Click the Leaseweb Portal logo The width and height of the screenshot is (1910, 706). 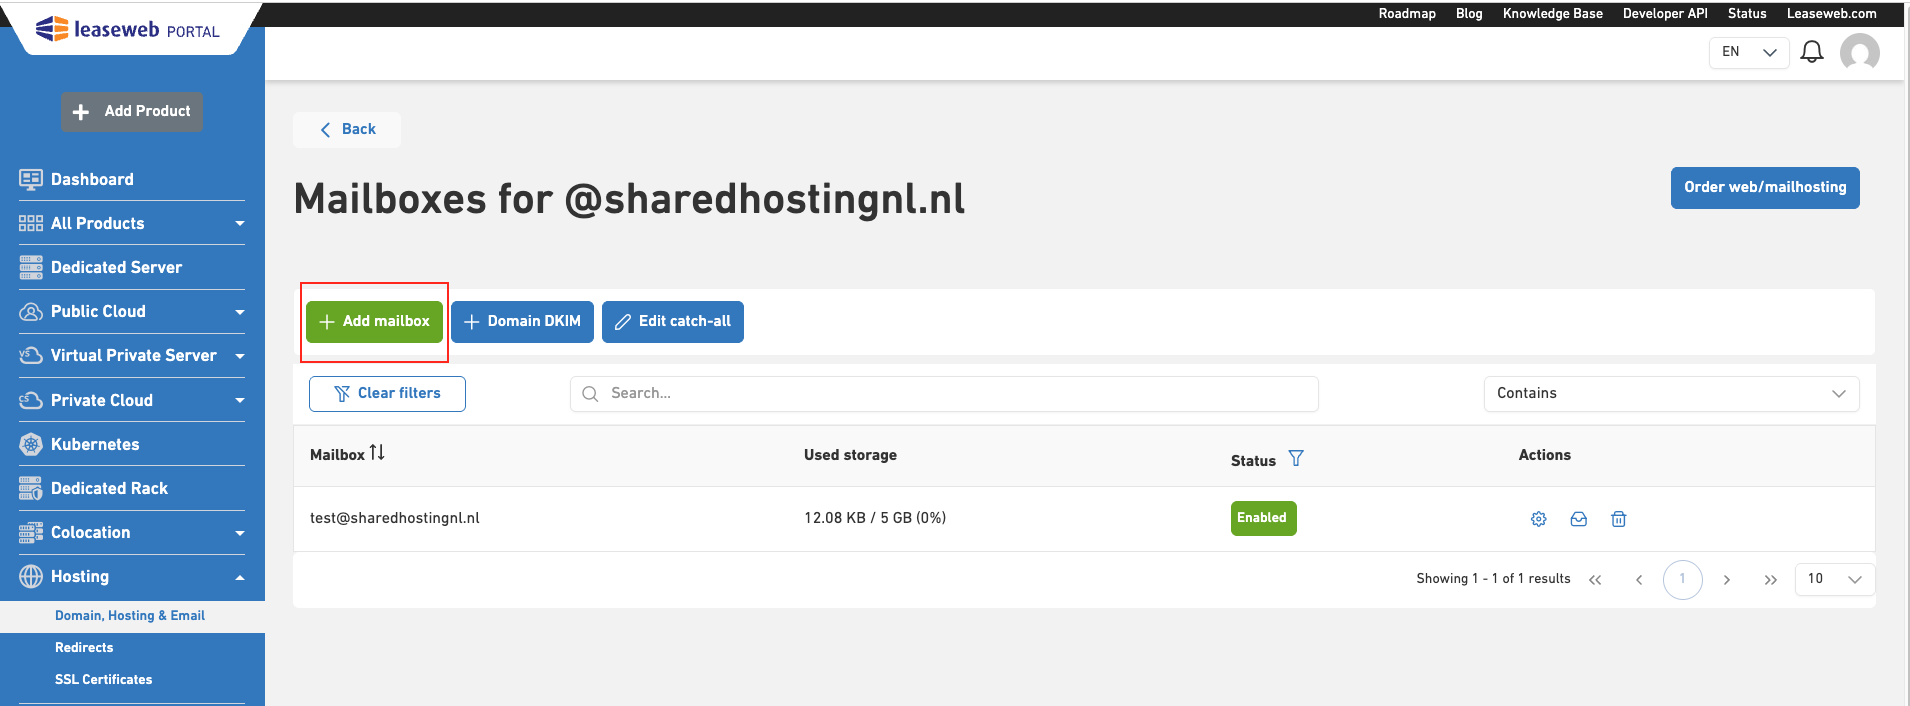pos(127,29)
